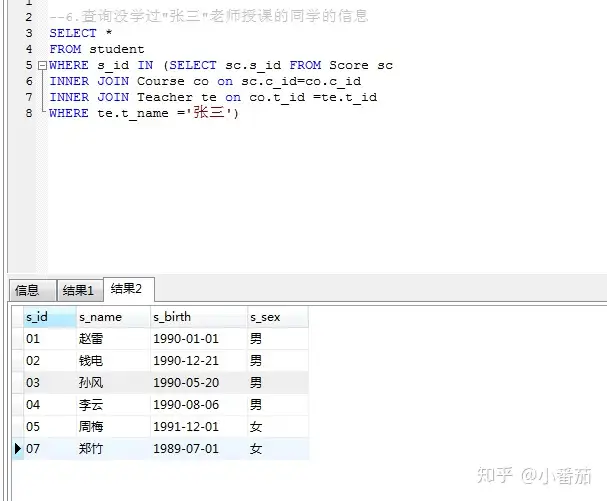The height and width of the screenshot is (501, 607).
Task: Switch to the 结果1 tab
Action: 80,290
